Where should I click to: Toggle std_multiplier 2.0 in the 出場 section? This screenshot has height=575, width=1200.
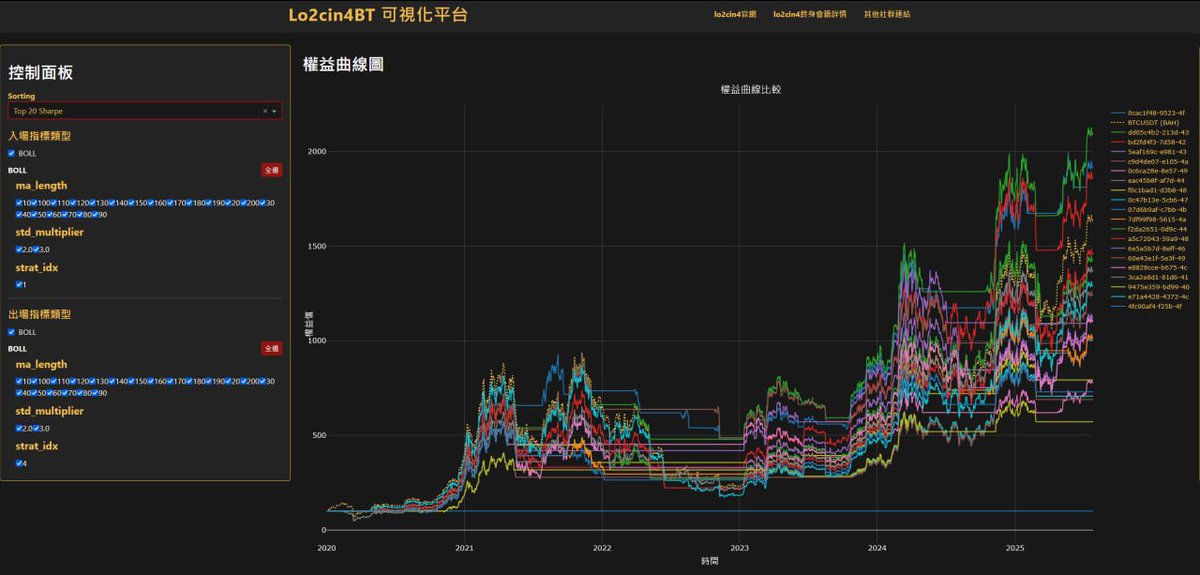coord(19,428)
